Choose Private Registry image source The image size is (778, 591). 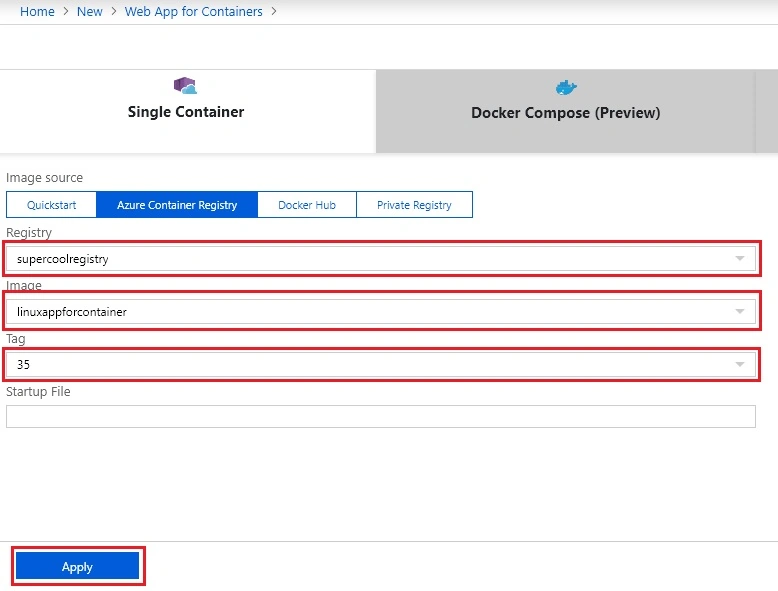tap(414, 205)
